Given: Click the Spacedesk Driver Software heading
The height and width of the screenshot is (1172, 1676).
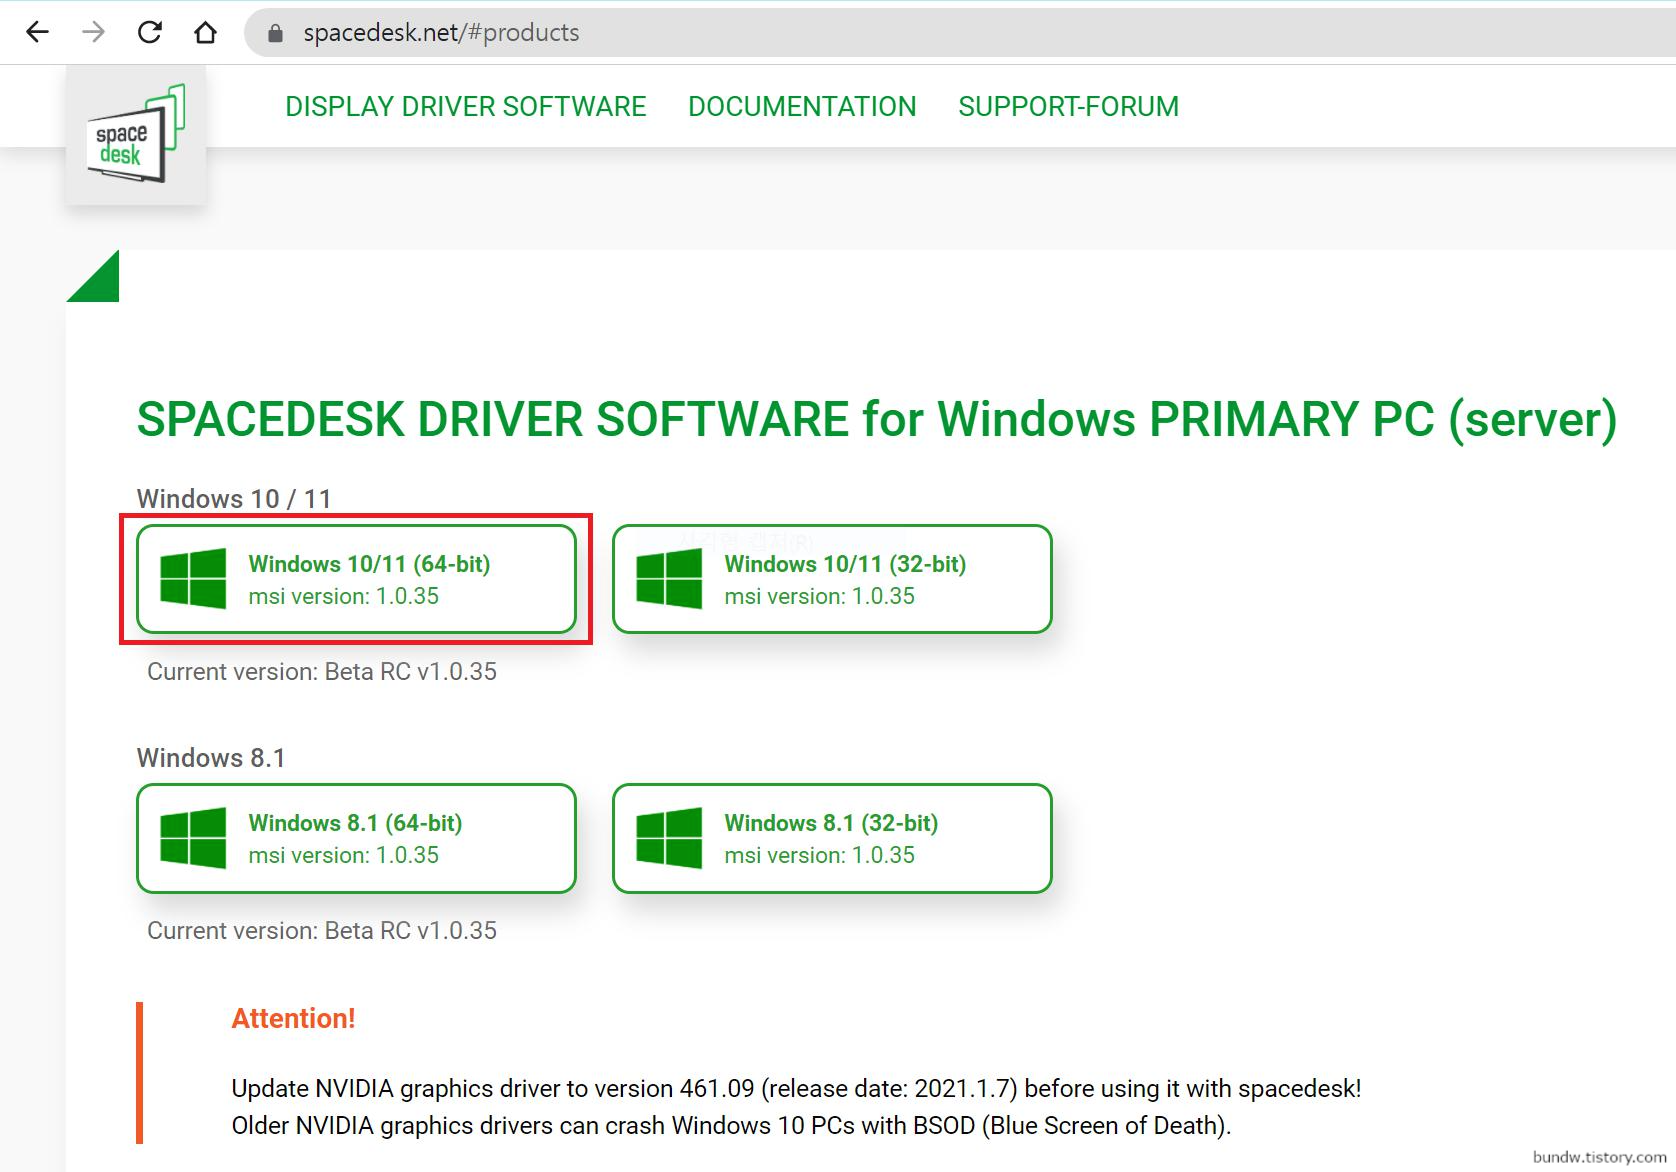Looking at the screenshot, I should (877, 419).
